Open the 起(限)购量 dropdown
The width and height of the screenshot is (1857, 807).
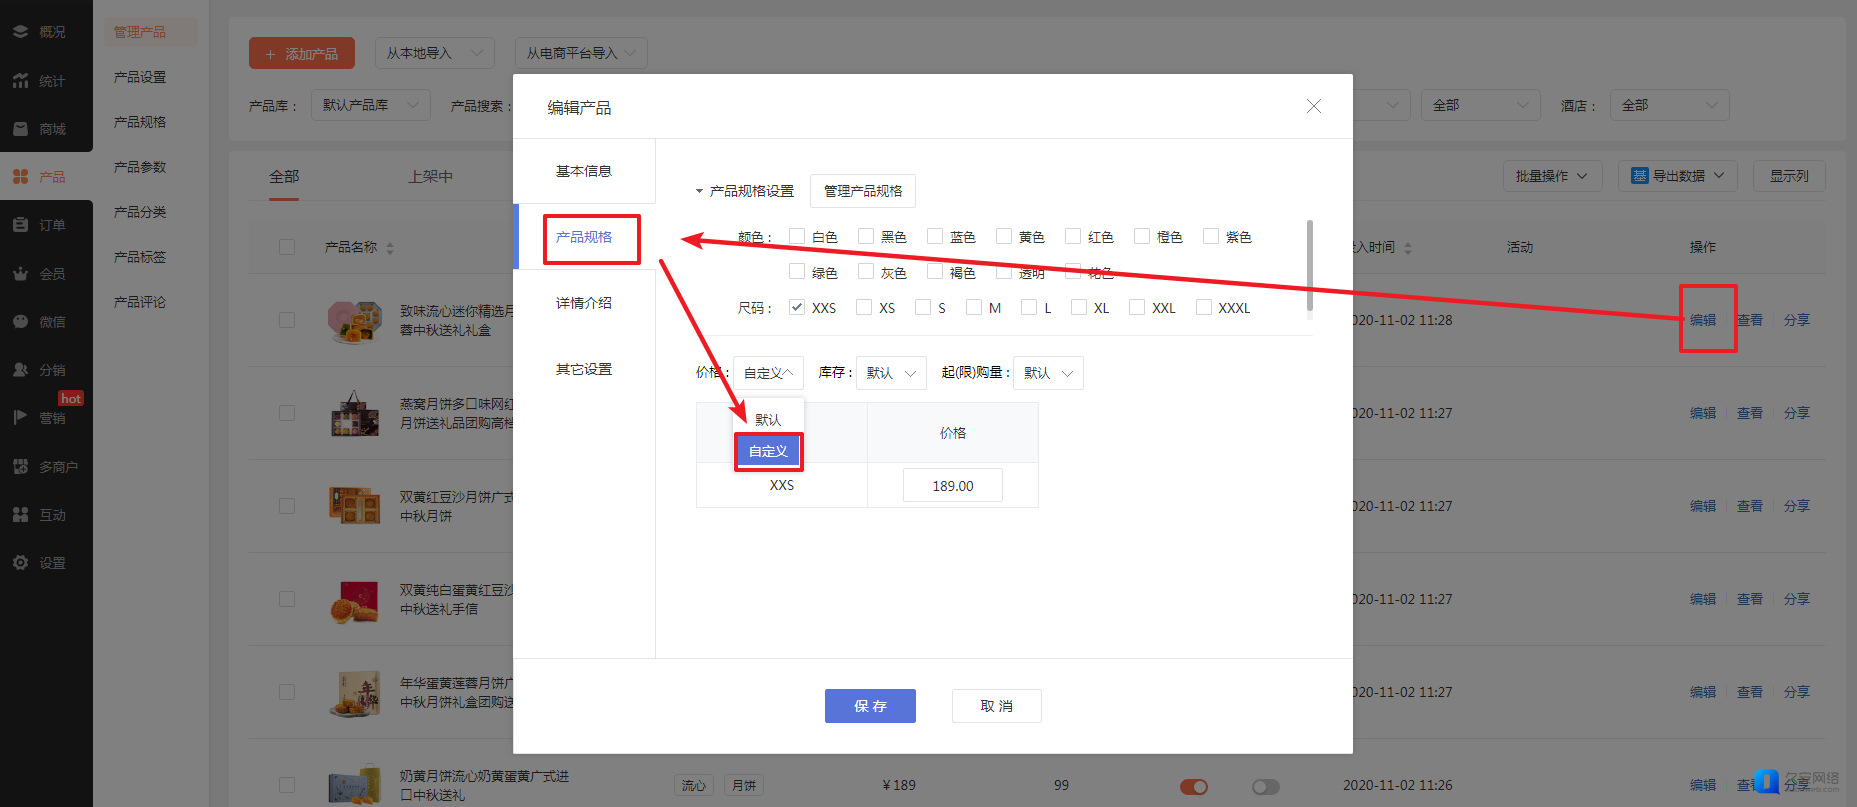tap(1047, 373)
